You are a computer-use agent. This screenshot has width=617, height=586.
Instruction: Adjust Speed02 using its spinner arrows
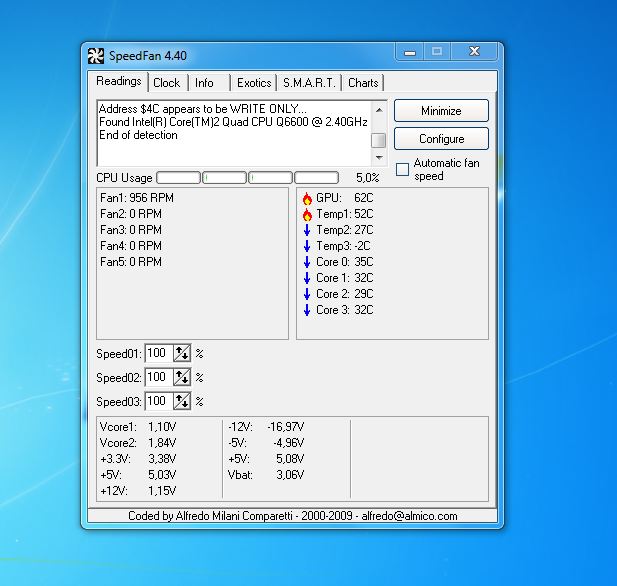pos(182,377)
